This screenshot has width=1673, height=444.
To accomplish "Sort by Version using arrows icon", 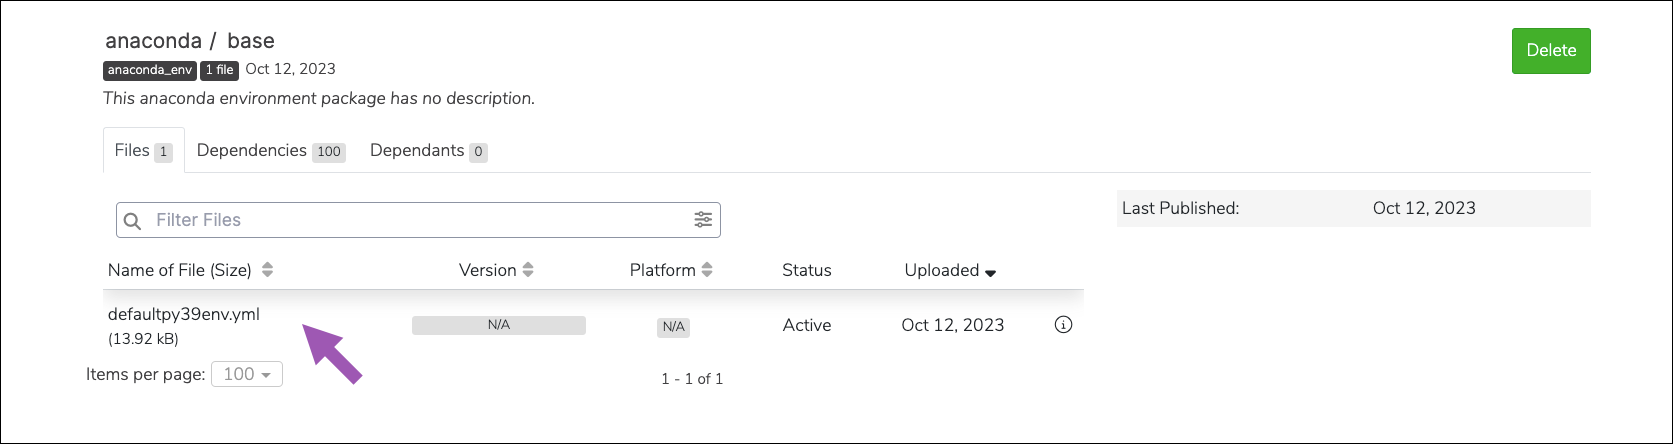I will 528,270.
